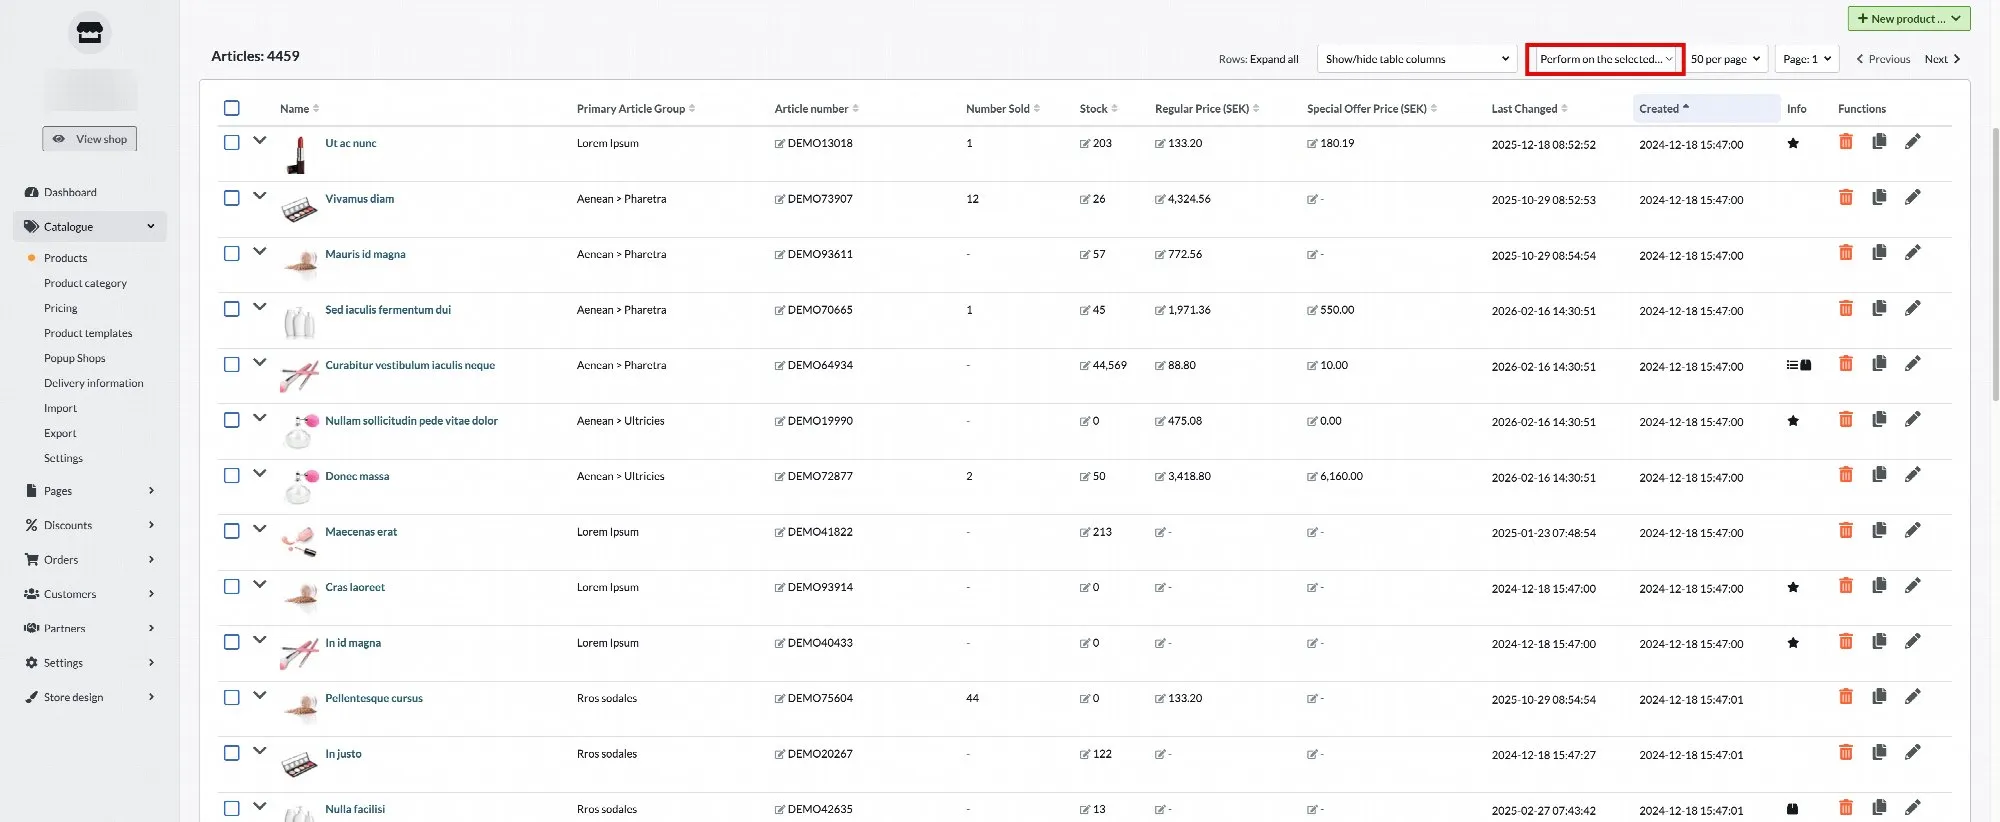The height and width of the screenshot is (822, 2000).
Task: Edit the Cras laoreet product
Action: tap(1912, 586)
